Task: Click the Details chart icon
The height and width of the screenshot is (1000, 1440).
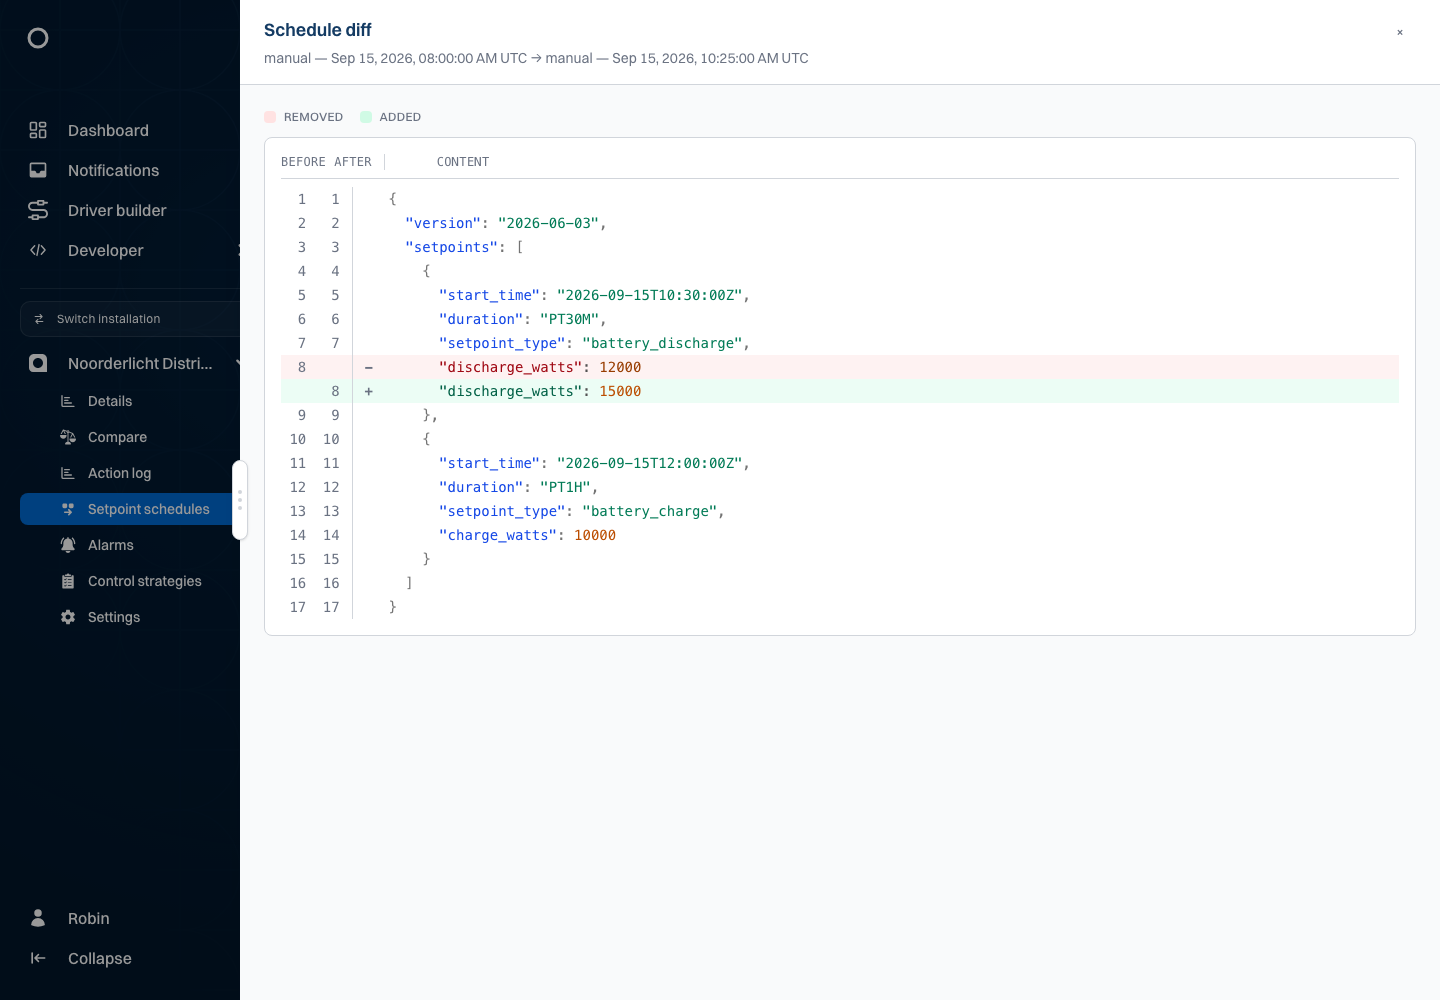Action: point(68,401)
